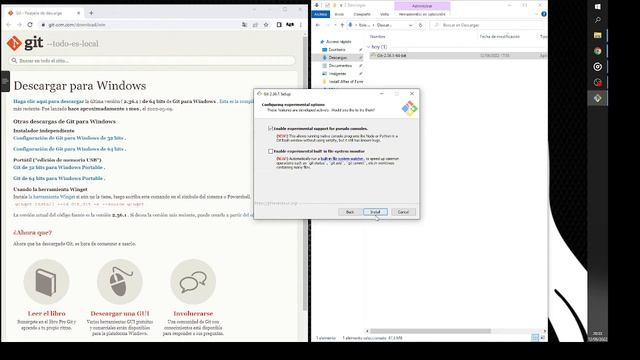This screenshot has height=360, width=640.
Task: Open the sidebar toggle on git page
Action: pyautogui.click(x=5, y=81)
